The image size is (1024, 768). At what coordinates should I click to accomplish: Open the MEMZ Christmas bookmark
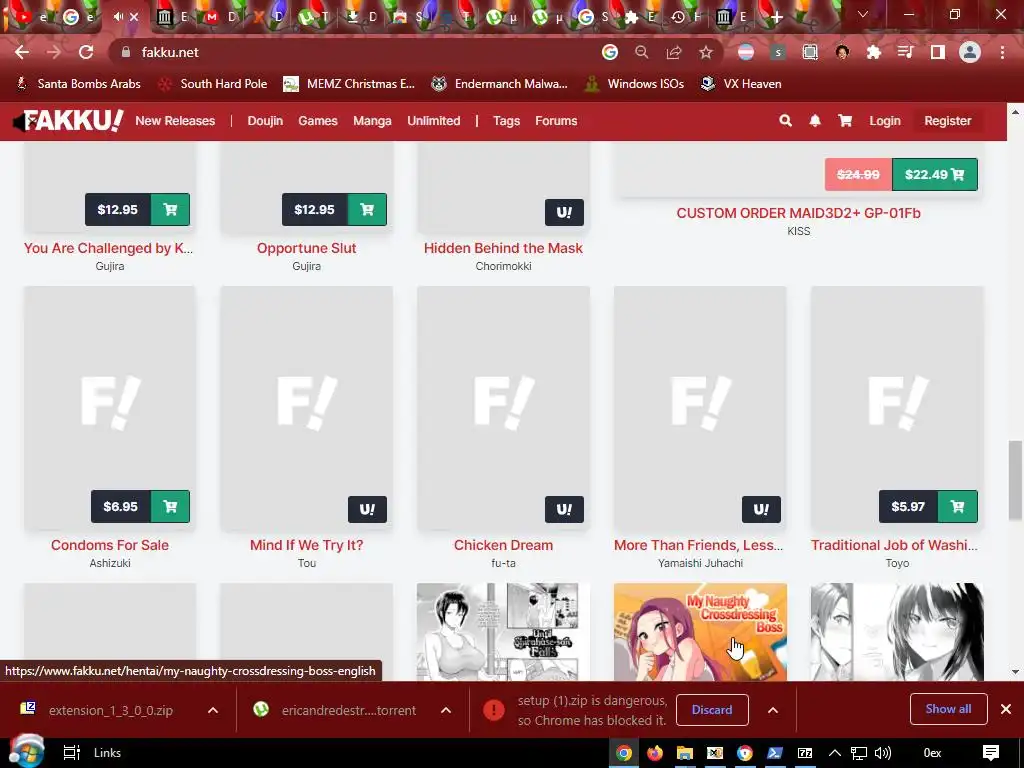pos(349,84)
